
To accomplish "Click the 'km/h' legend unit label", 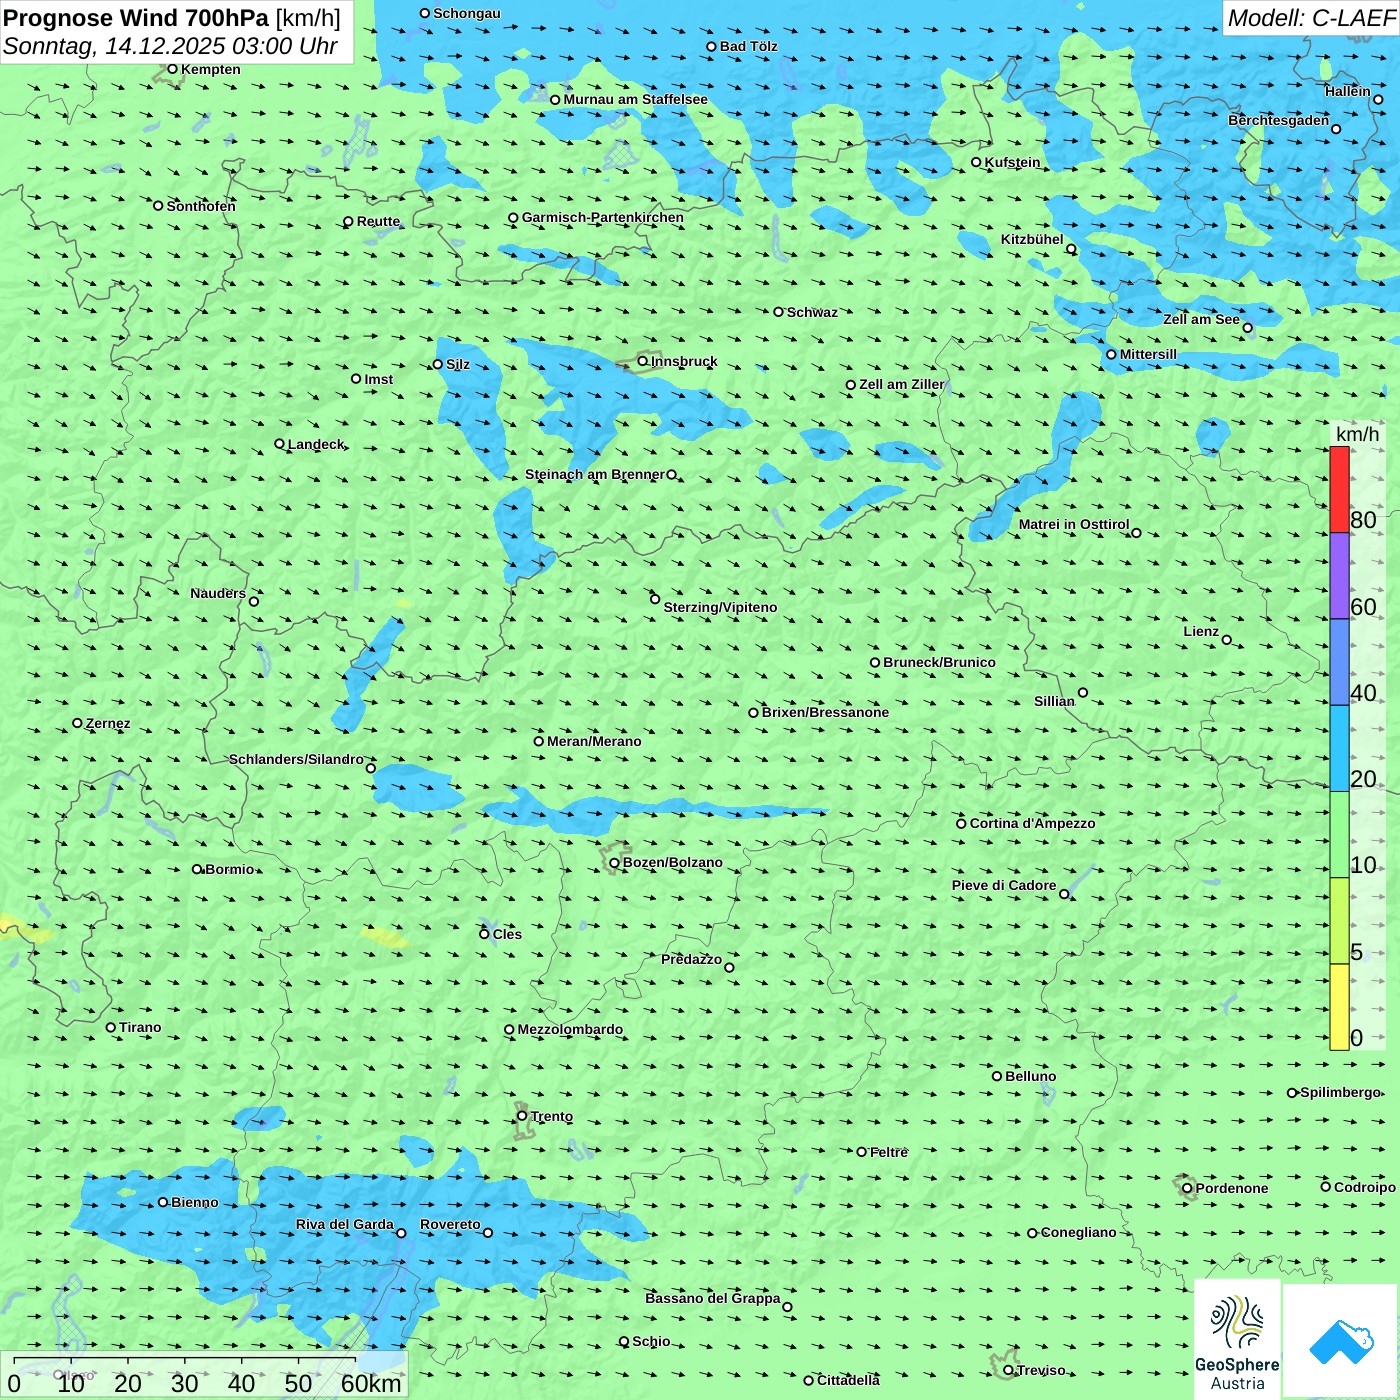I will [x=1358, y=434].
